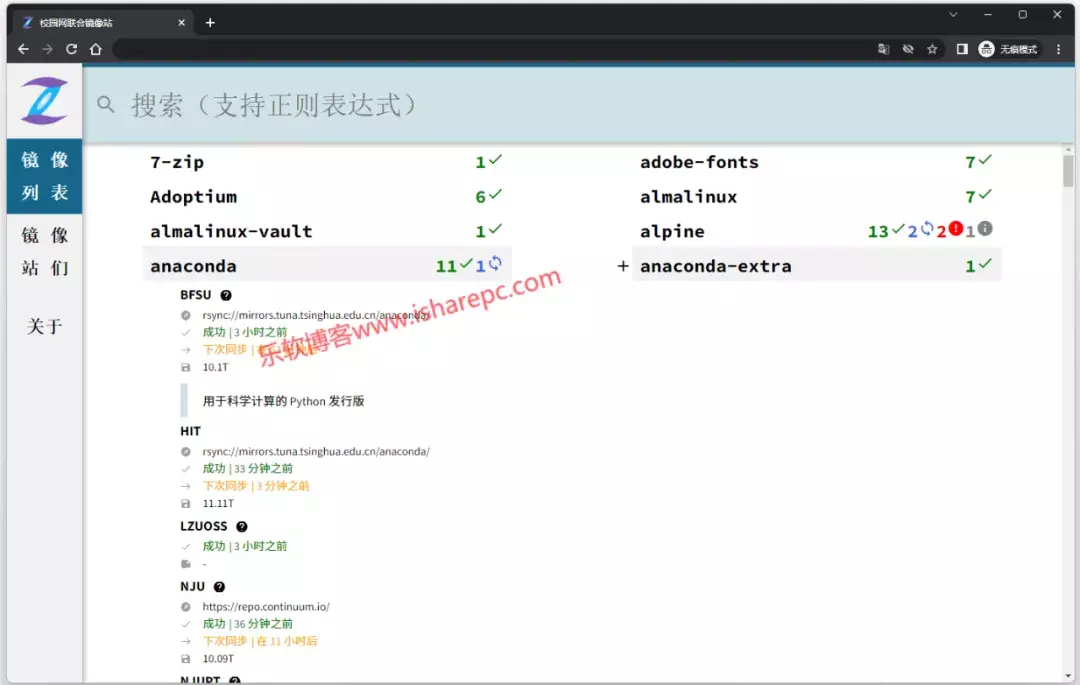Image resolution: width=1080 pixels, height=685 pixels.
Task: Toggle the browser side panel icon
Action: [962, 49]
